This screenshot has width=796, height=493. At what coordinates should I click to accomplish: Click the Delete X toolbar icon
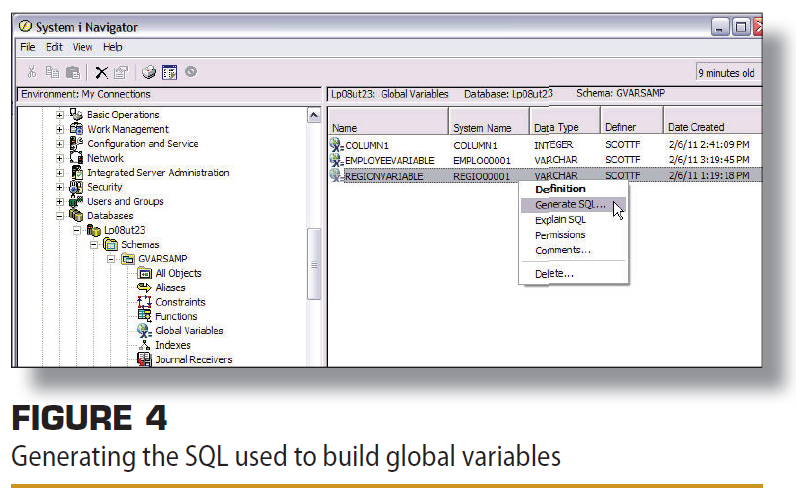(x=102, y=73)
